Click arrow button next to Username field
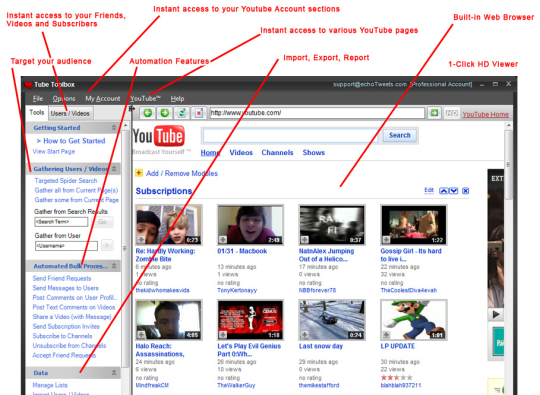Screen dimensions: 540x395 [x=107, y=245]
